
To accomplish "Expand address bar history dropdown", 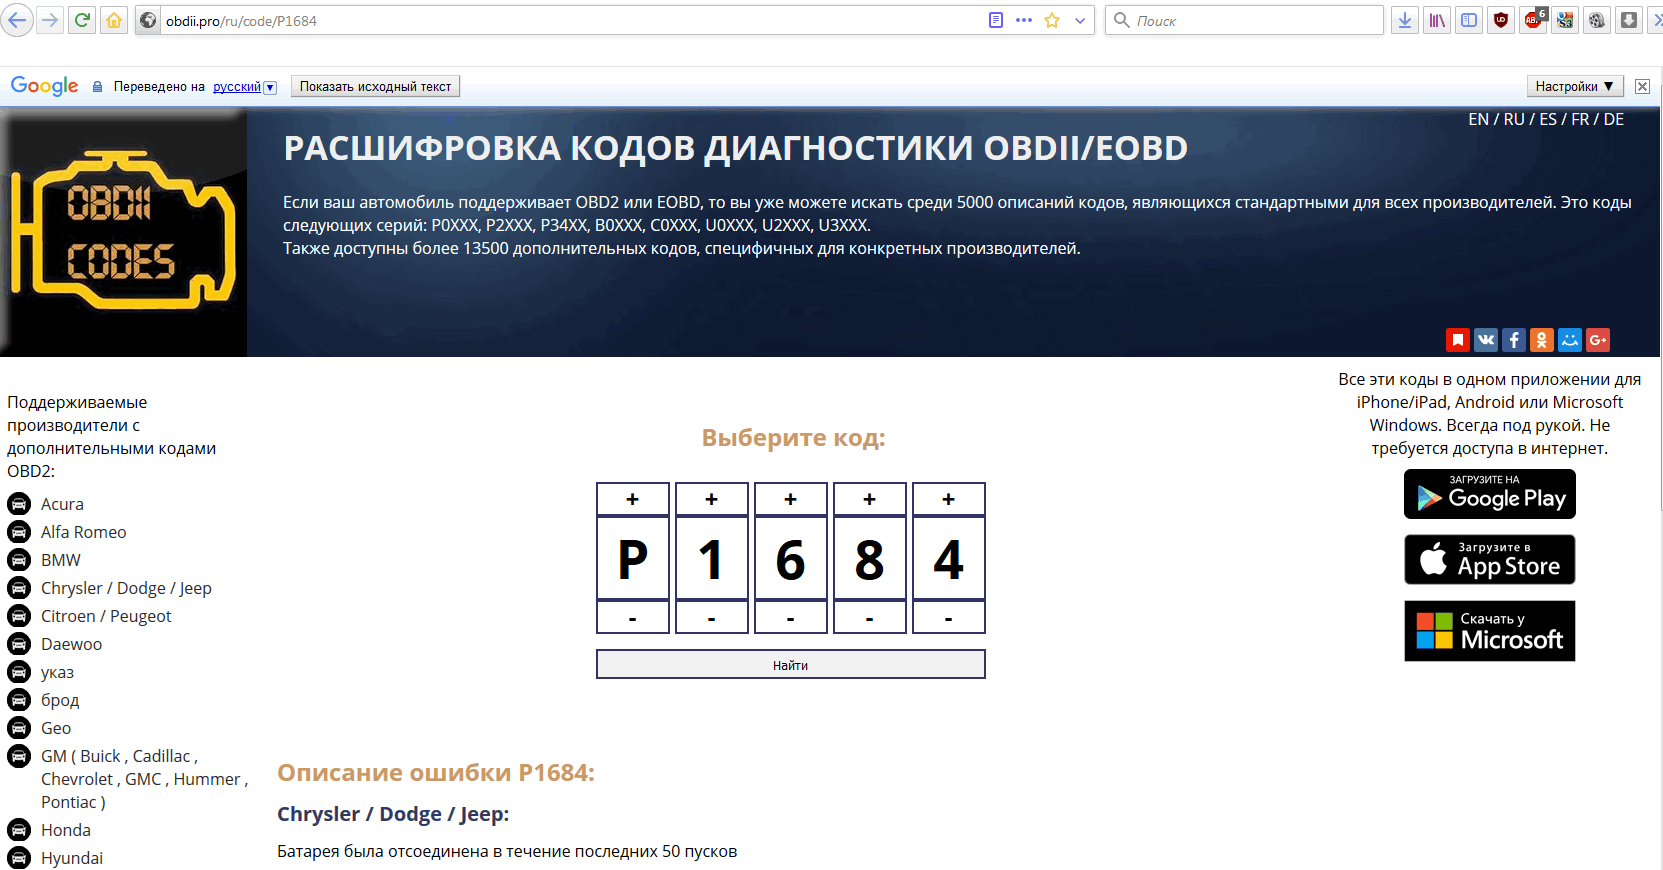I will coord(1080,20).
